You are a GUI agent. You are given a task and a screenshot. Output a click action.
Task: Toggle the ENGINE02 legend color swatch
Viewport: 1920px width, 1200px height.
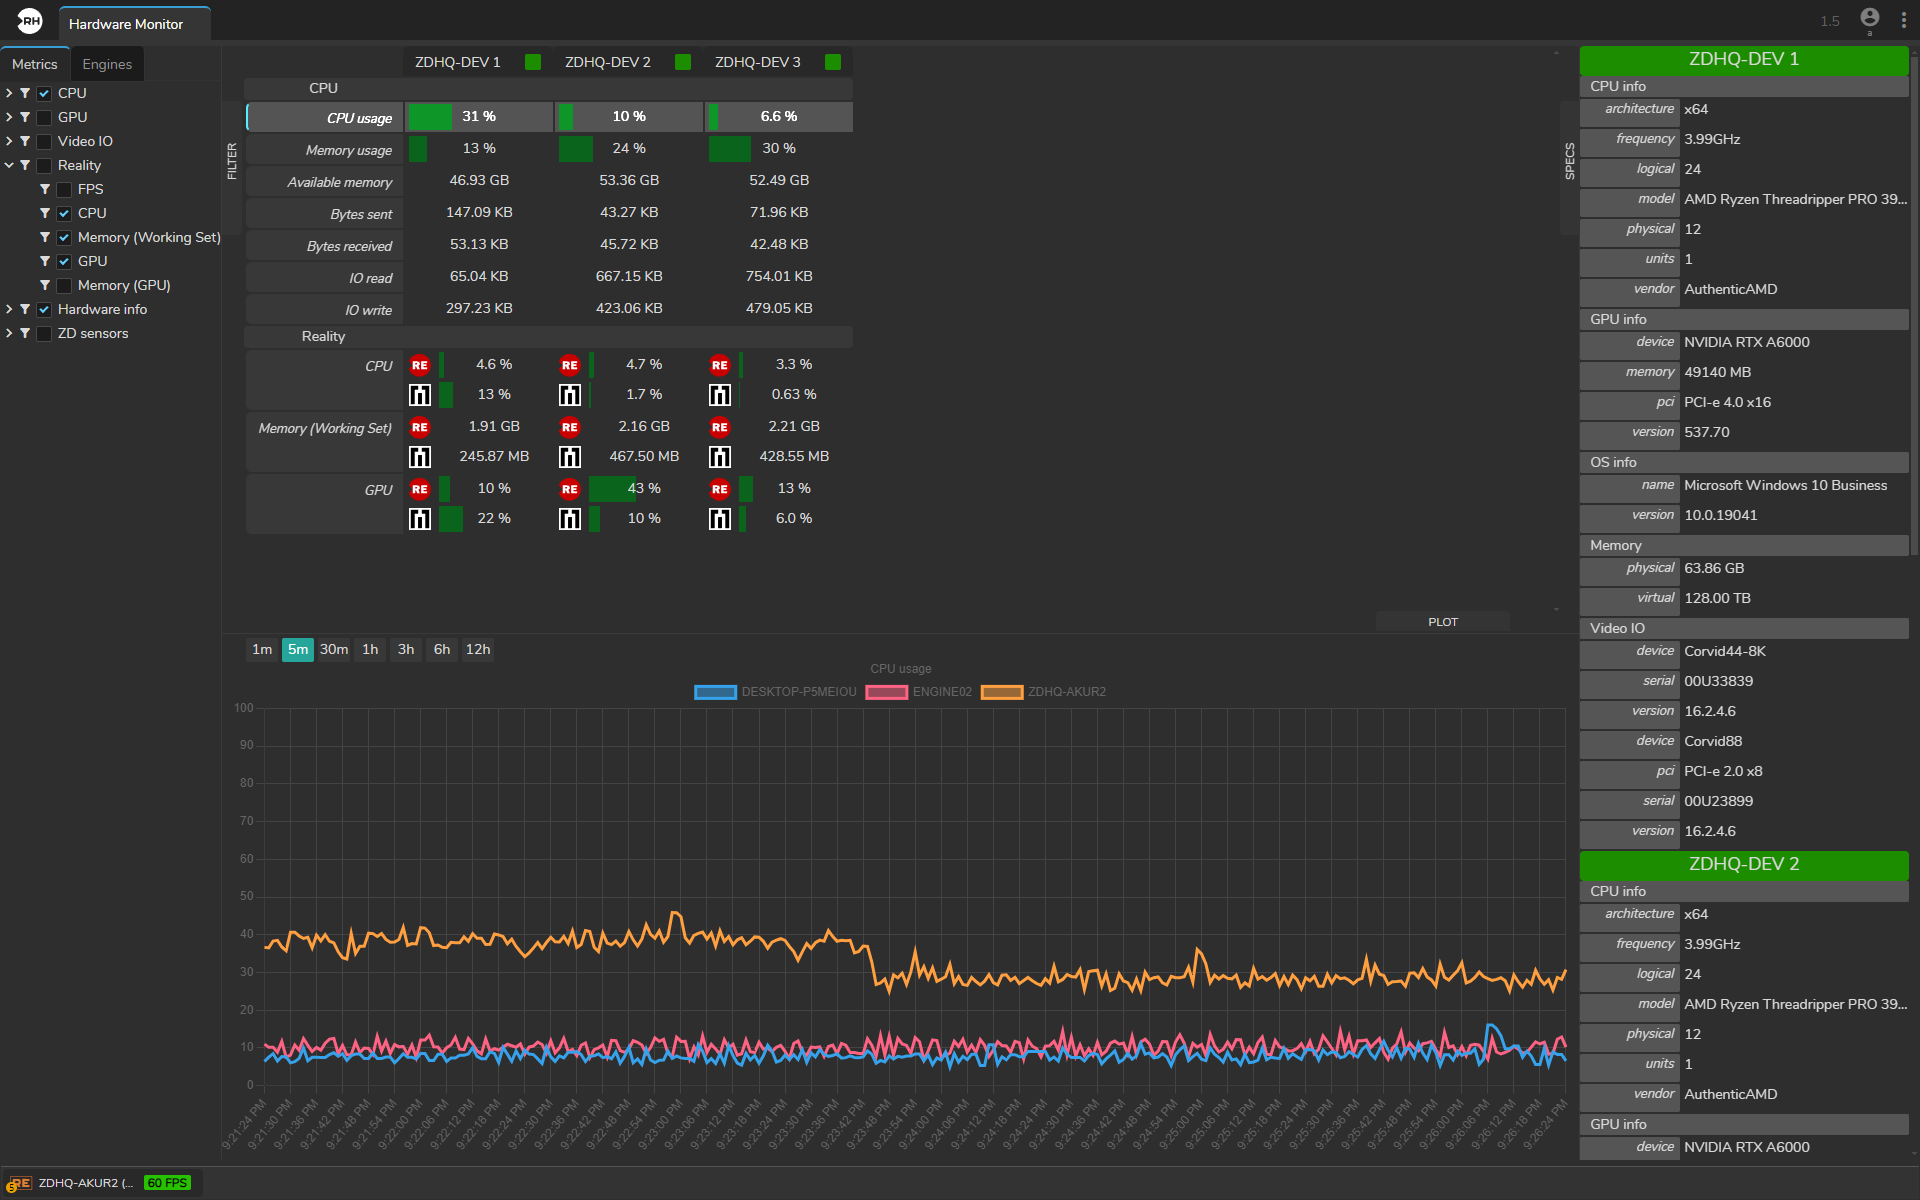point(887,692)
